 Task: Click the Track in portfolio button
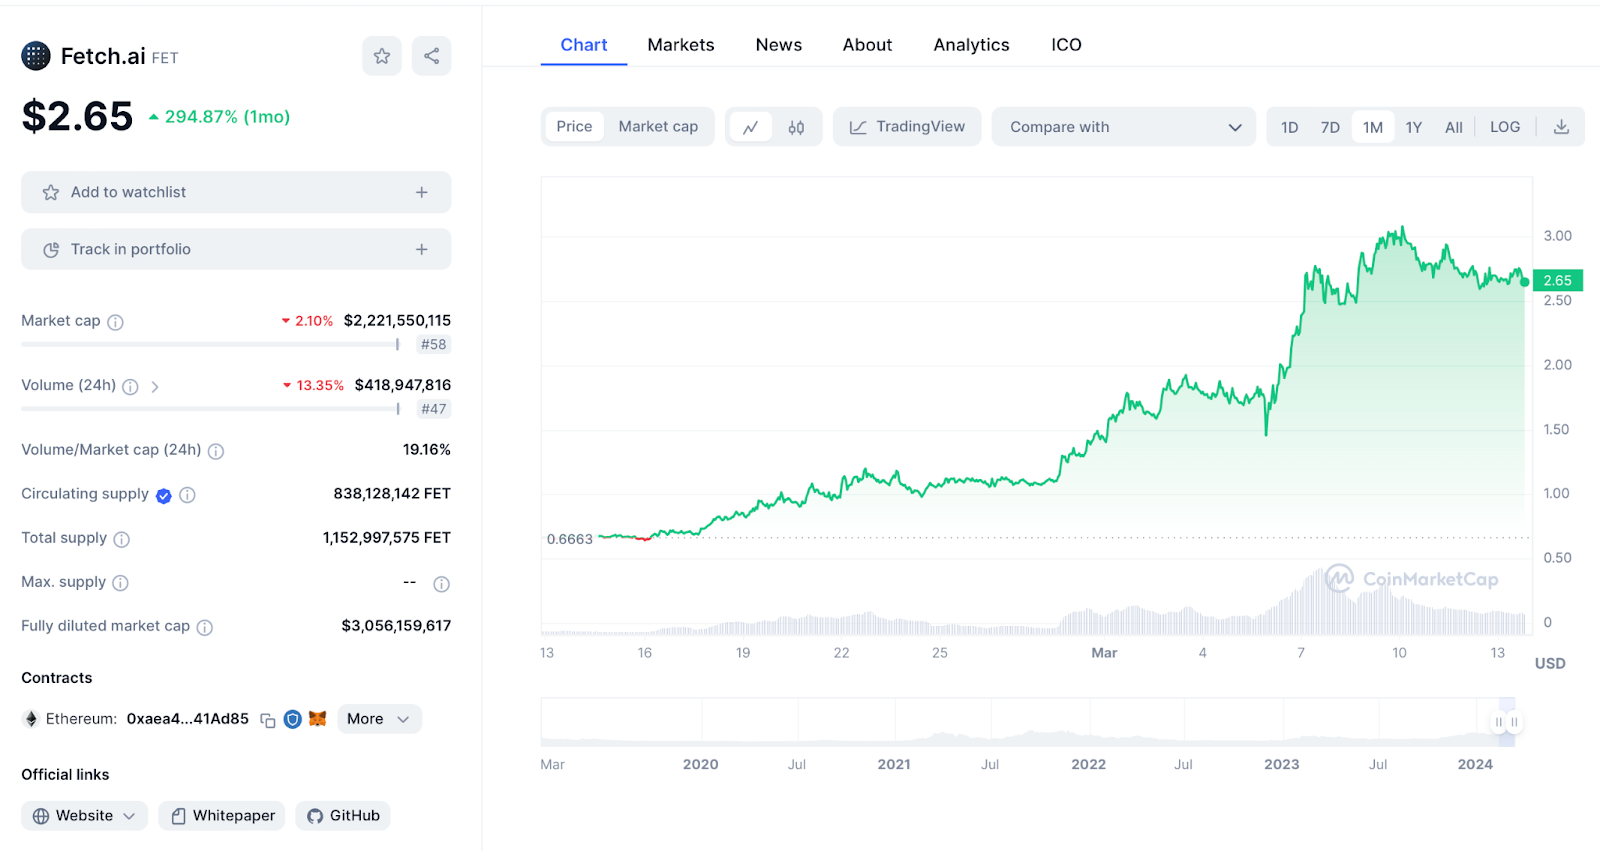pyautogui.click(x=236, y=249)
